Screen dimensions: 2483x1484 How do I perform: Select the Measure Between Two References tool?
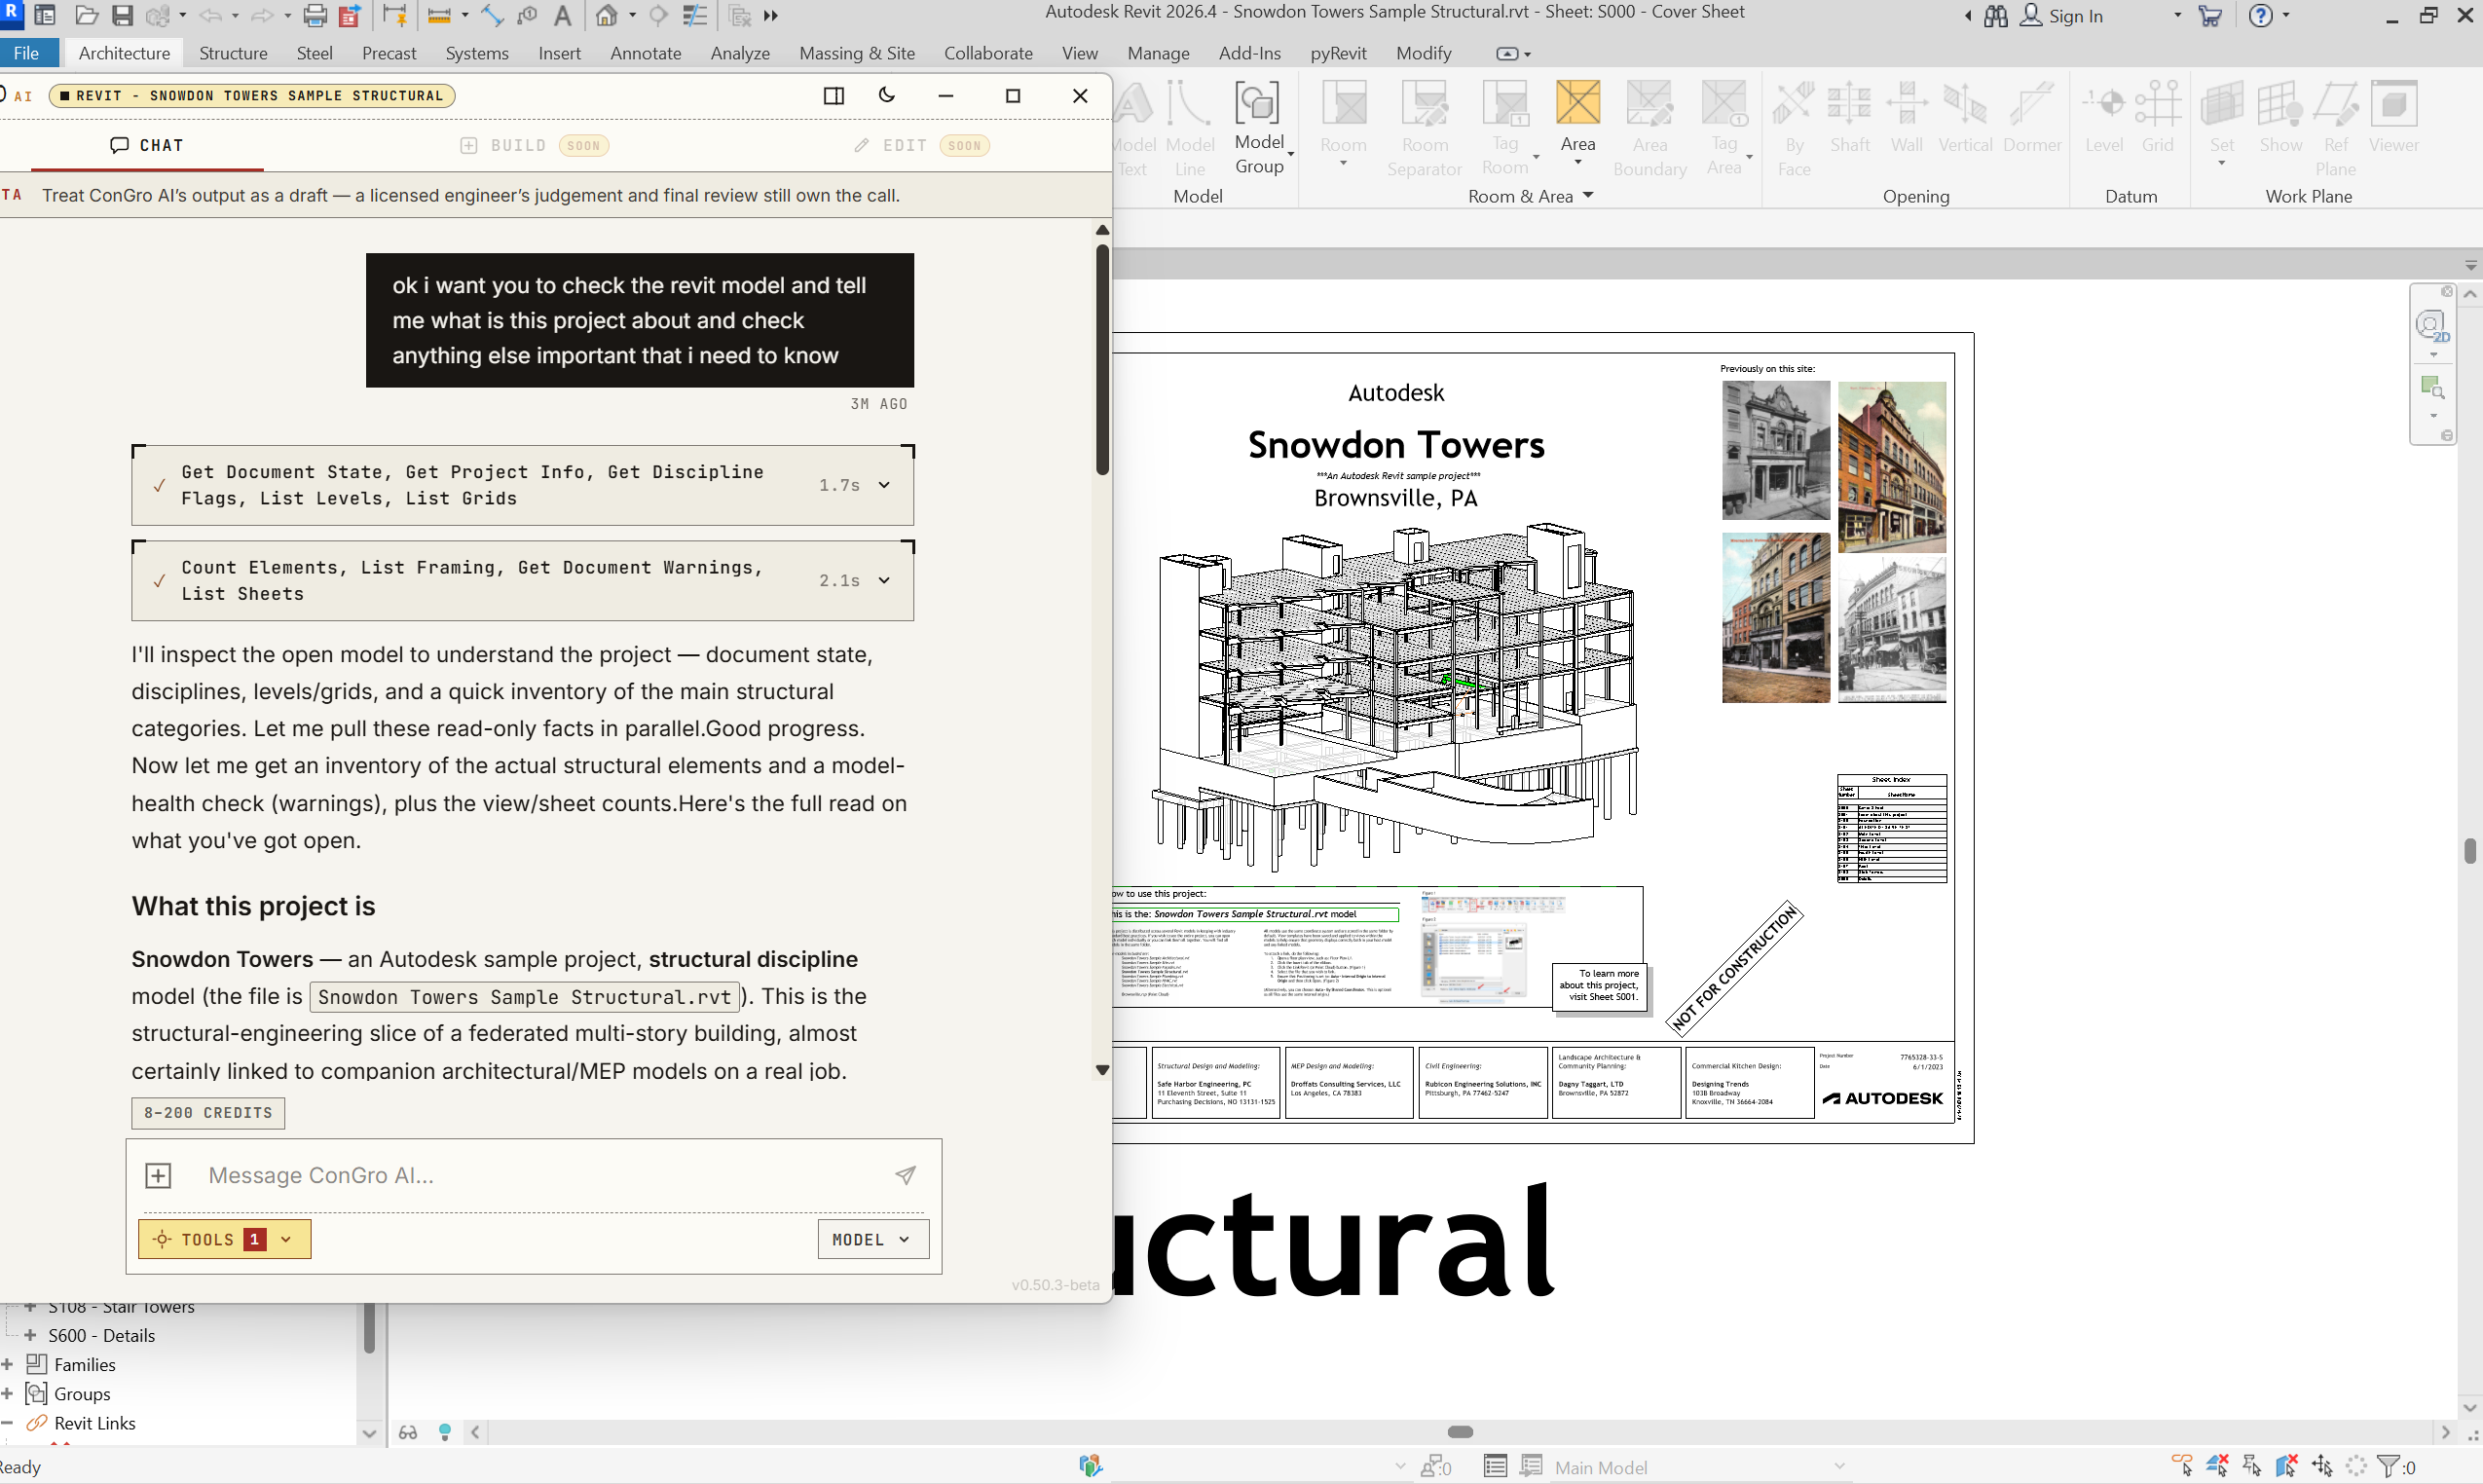(x=439, y=15)
